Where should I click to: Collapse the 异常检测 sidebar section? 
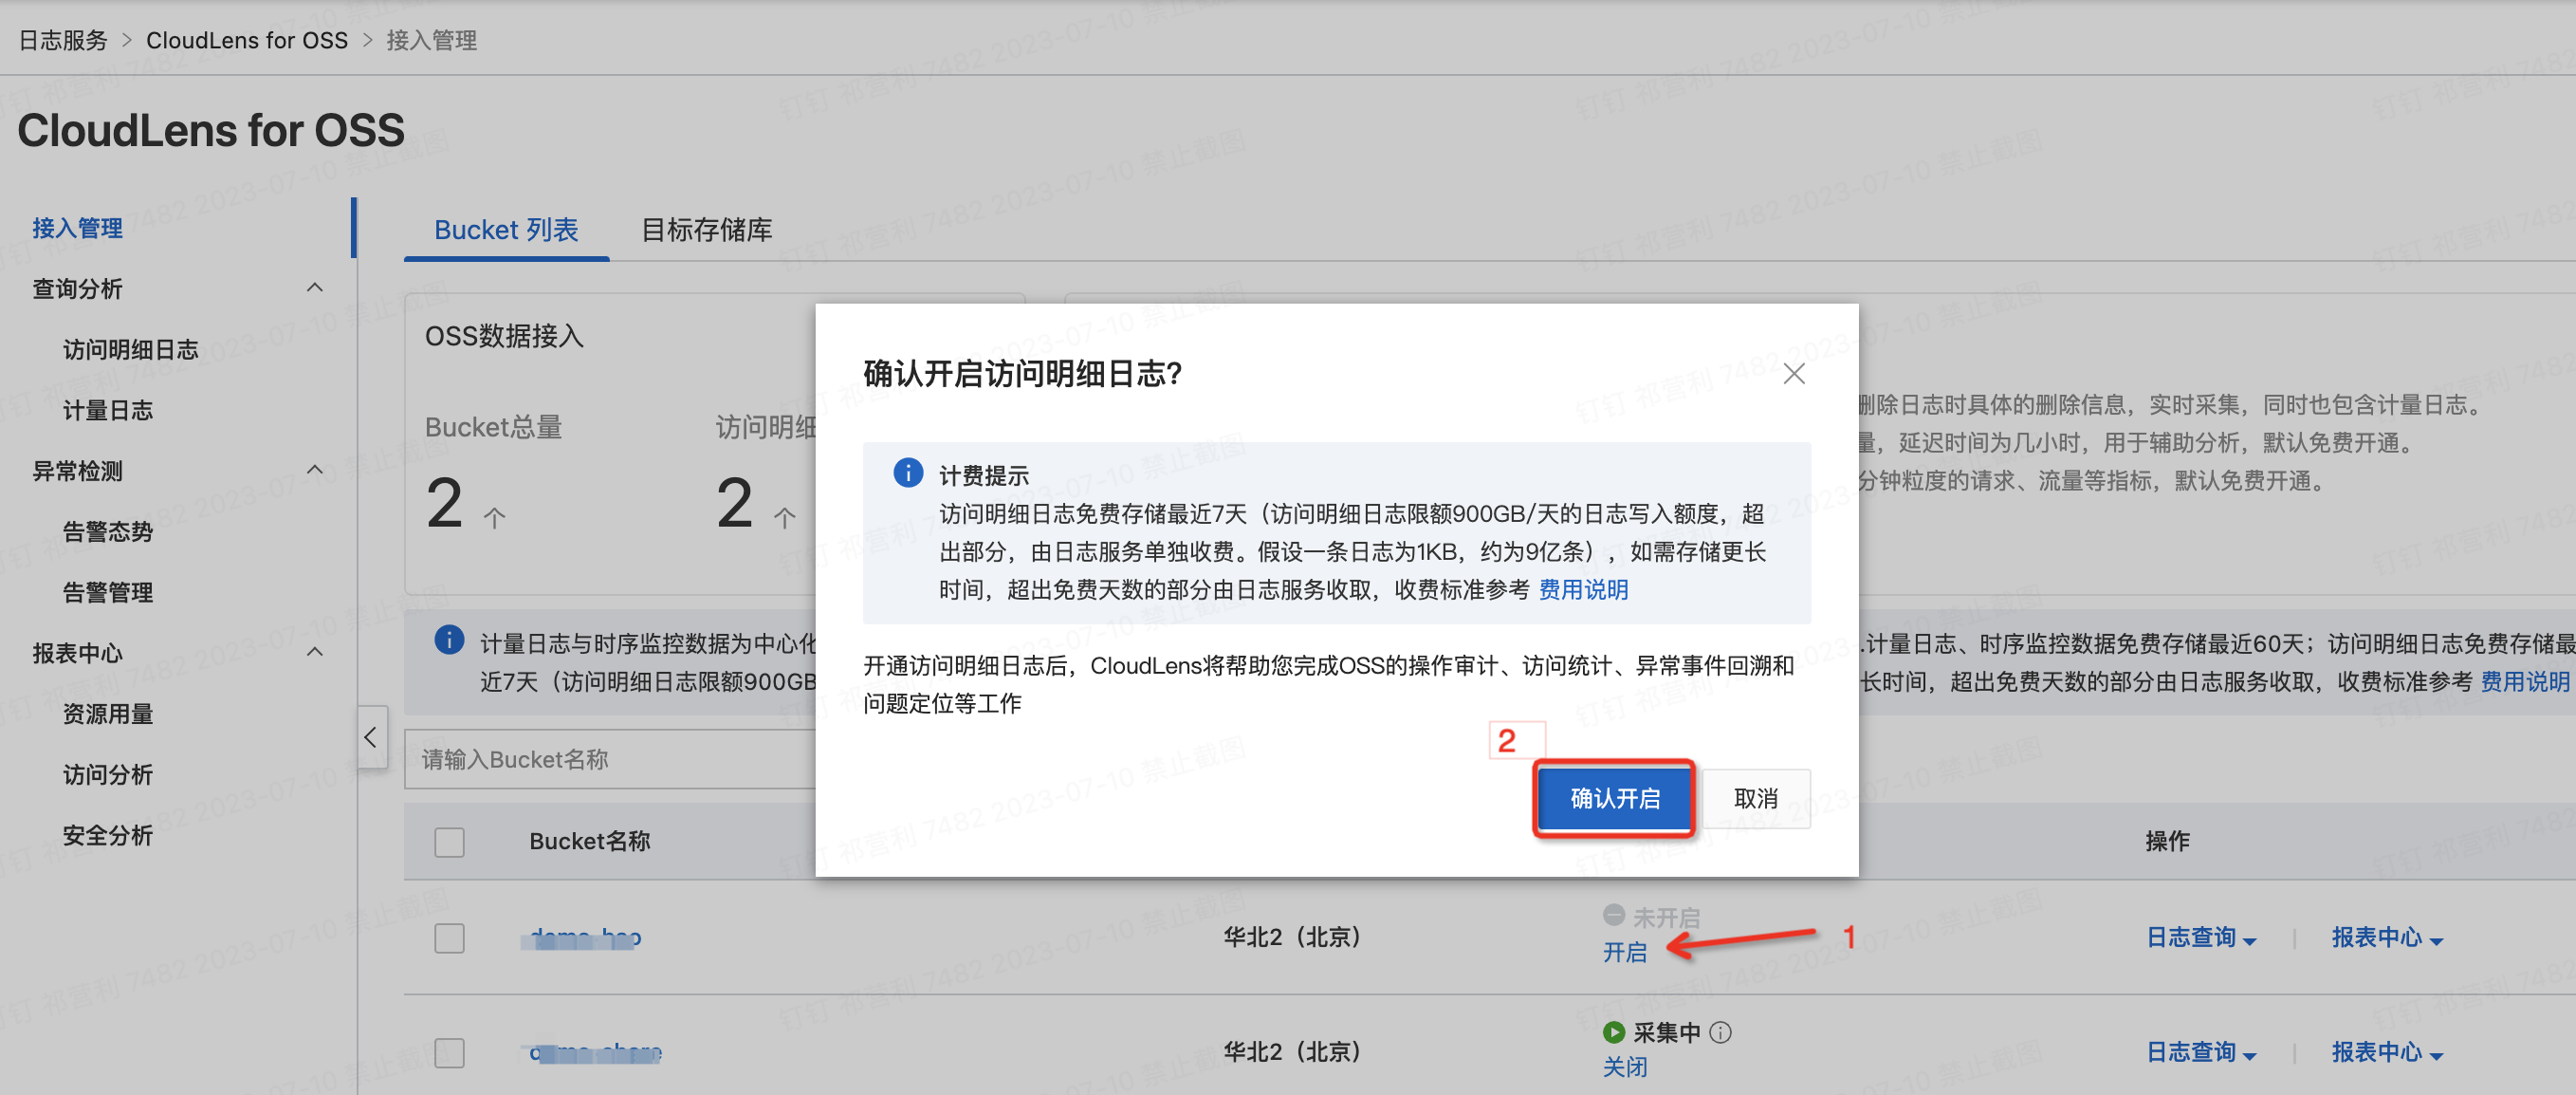point(314,470)
